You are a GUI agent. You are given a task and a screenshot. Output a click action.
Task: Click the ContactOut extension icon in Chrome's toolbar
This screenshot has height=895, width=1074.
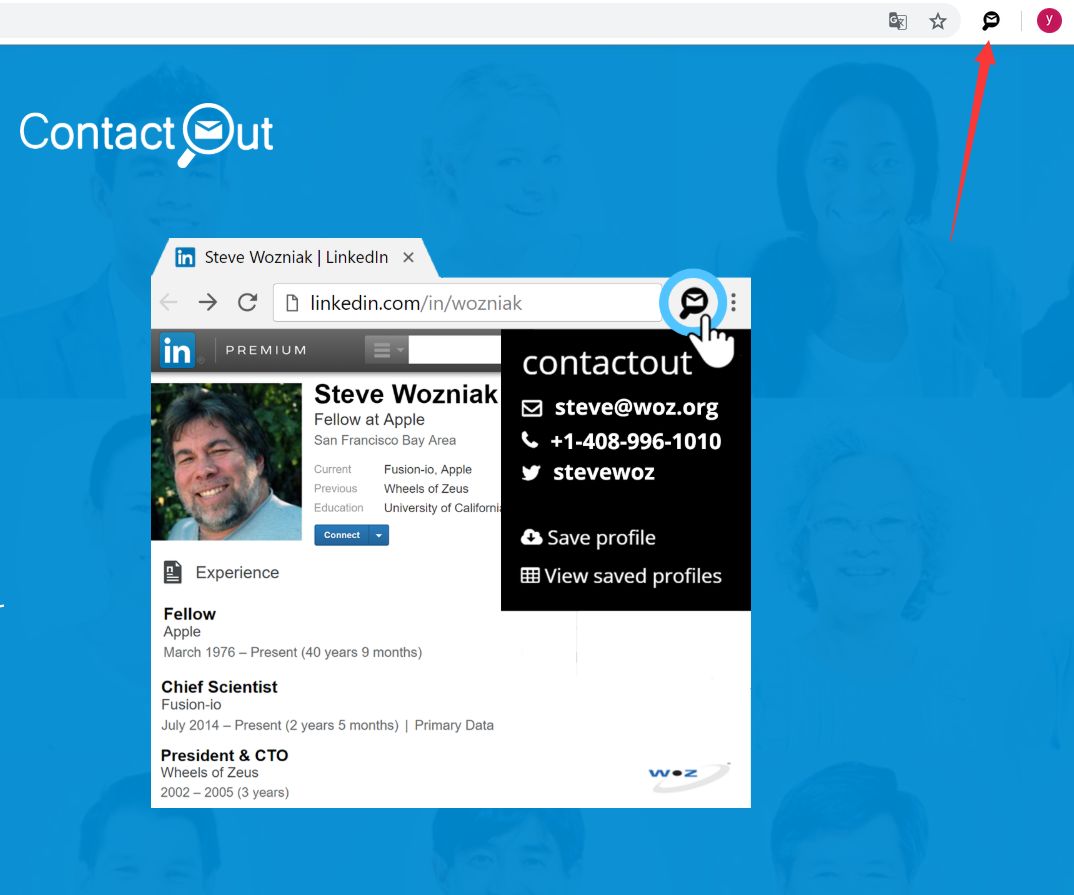pyautogui.click(x=990, y=20)
